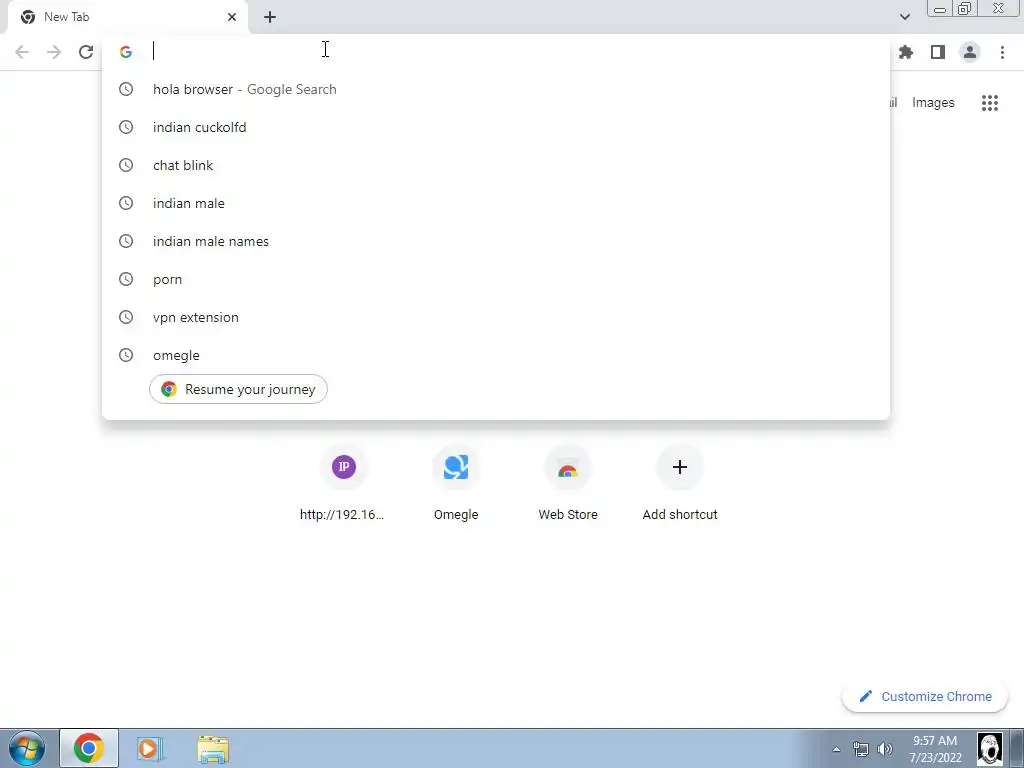Open Chrome three-dot menu
The width and height of the screenshot is (1024, 768).
(x=1002, y=52)
